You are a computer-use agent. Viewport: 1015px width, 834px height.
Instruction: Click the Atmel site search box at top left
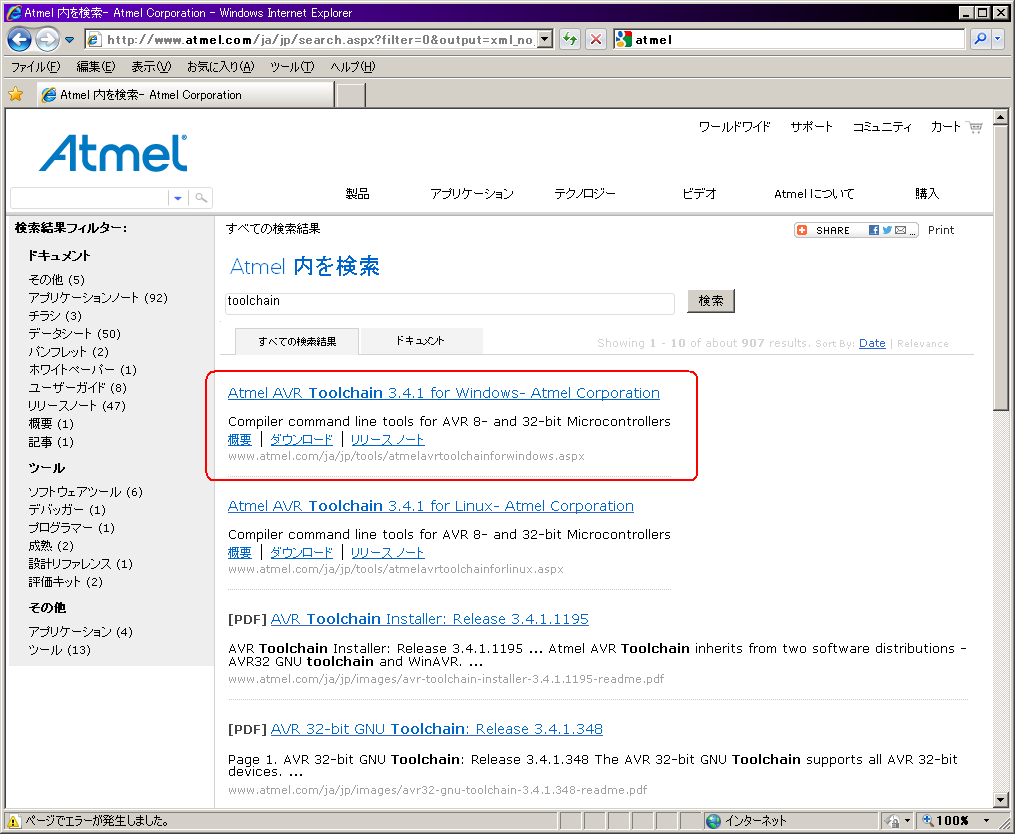pos(89,197)
